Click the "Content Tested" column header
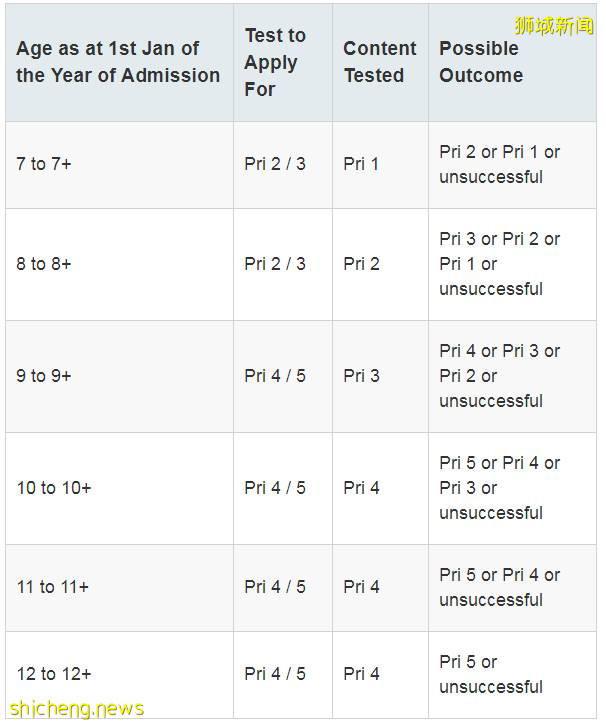 379,62
